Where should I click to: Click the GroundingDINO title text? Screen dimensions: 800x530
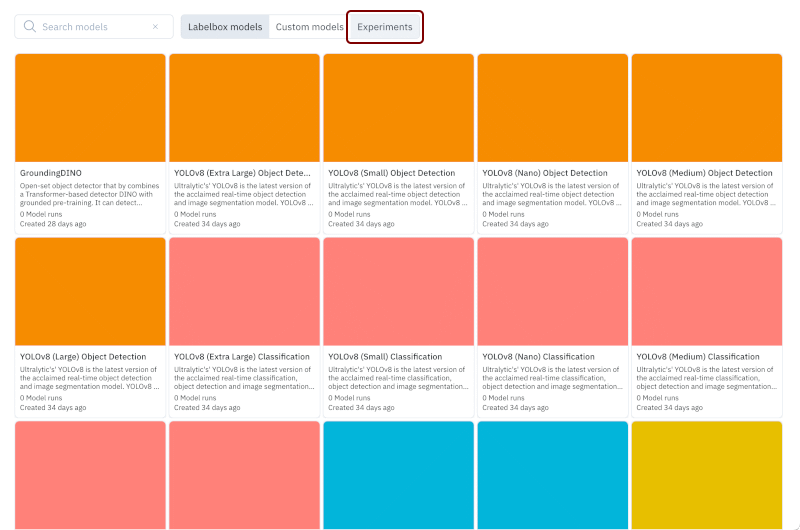[x=51, y=173]
